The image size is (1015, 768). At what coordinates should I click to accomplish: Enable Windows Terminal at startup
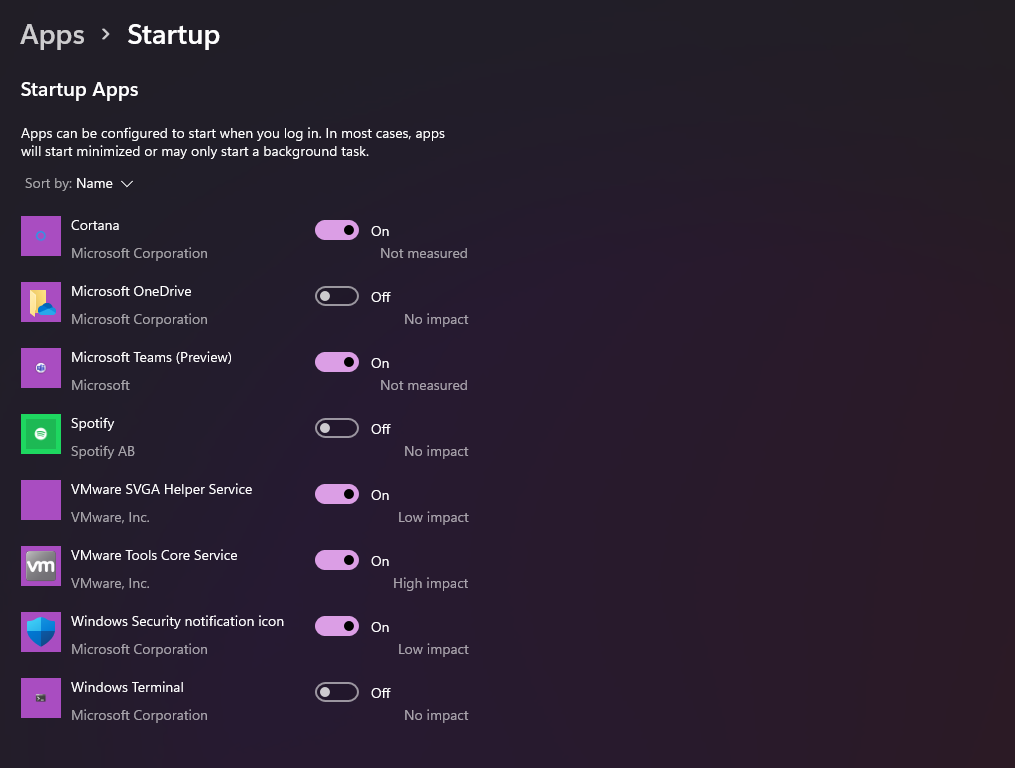tap(336, 692)
